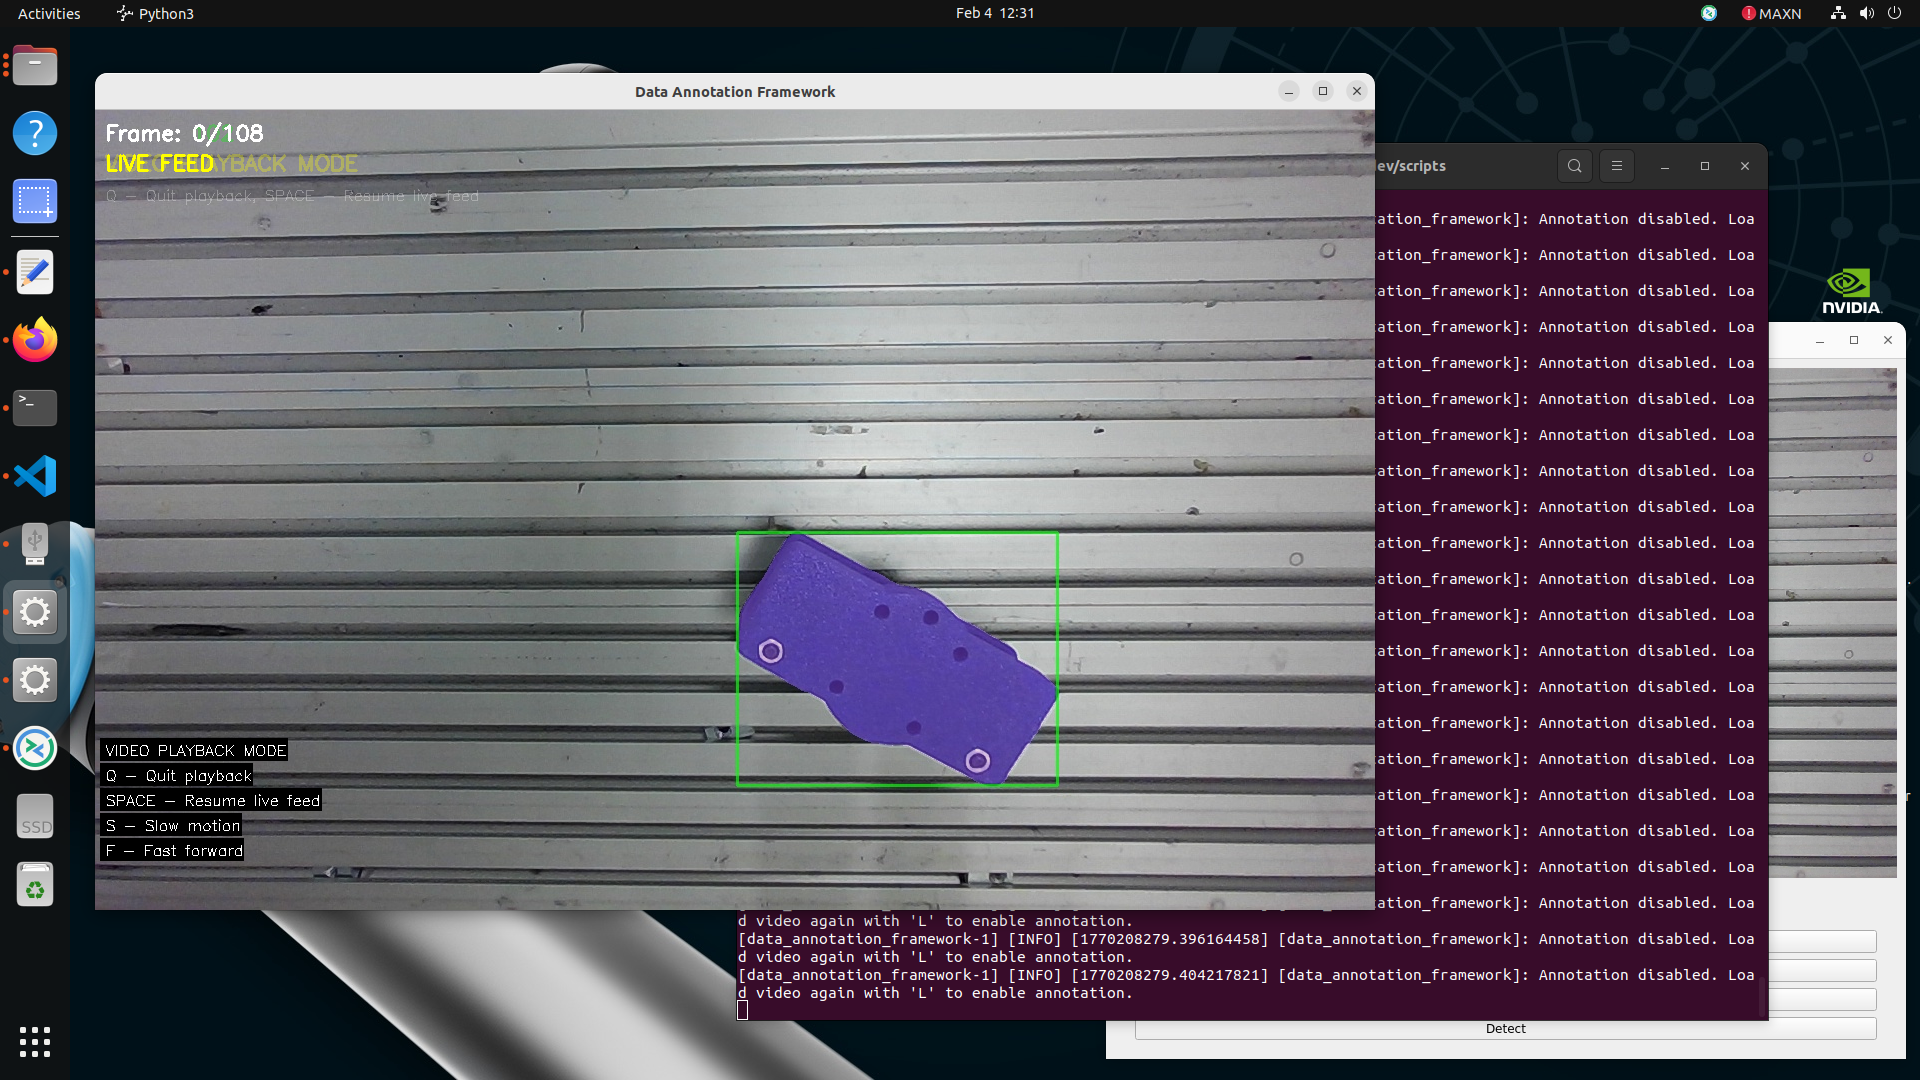1920x1080 pixels.
Task: Open the volume icon in the top bar
Action: (x=1866, y=13)
